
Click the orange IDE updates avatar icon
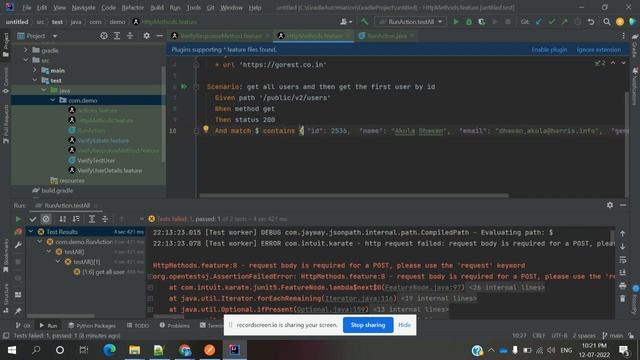pyautogui.click(x=620, y=22)
